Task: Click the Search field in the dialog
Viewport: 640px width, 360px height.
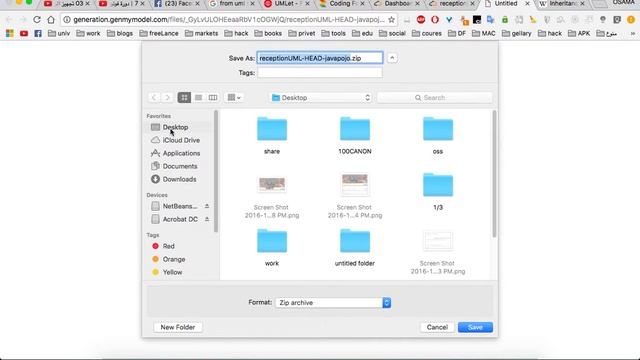Action: click(x=434, y=98)
